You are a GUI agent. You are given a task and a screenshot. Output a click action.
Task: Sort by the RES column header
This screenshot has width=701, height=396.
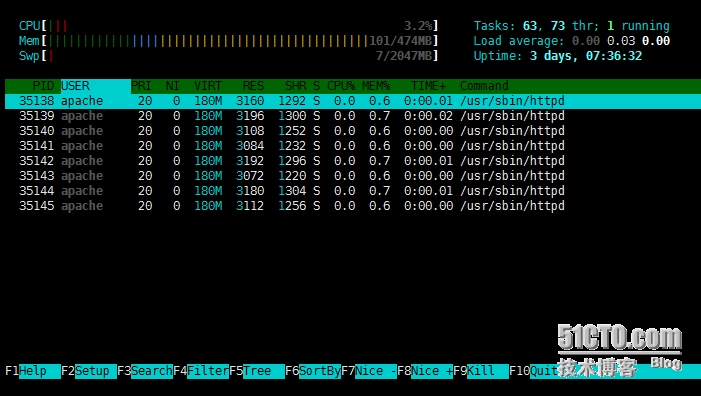[253, 86]
